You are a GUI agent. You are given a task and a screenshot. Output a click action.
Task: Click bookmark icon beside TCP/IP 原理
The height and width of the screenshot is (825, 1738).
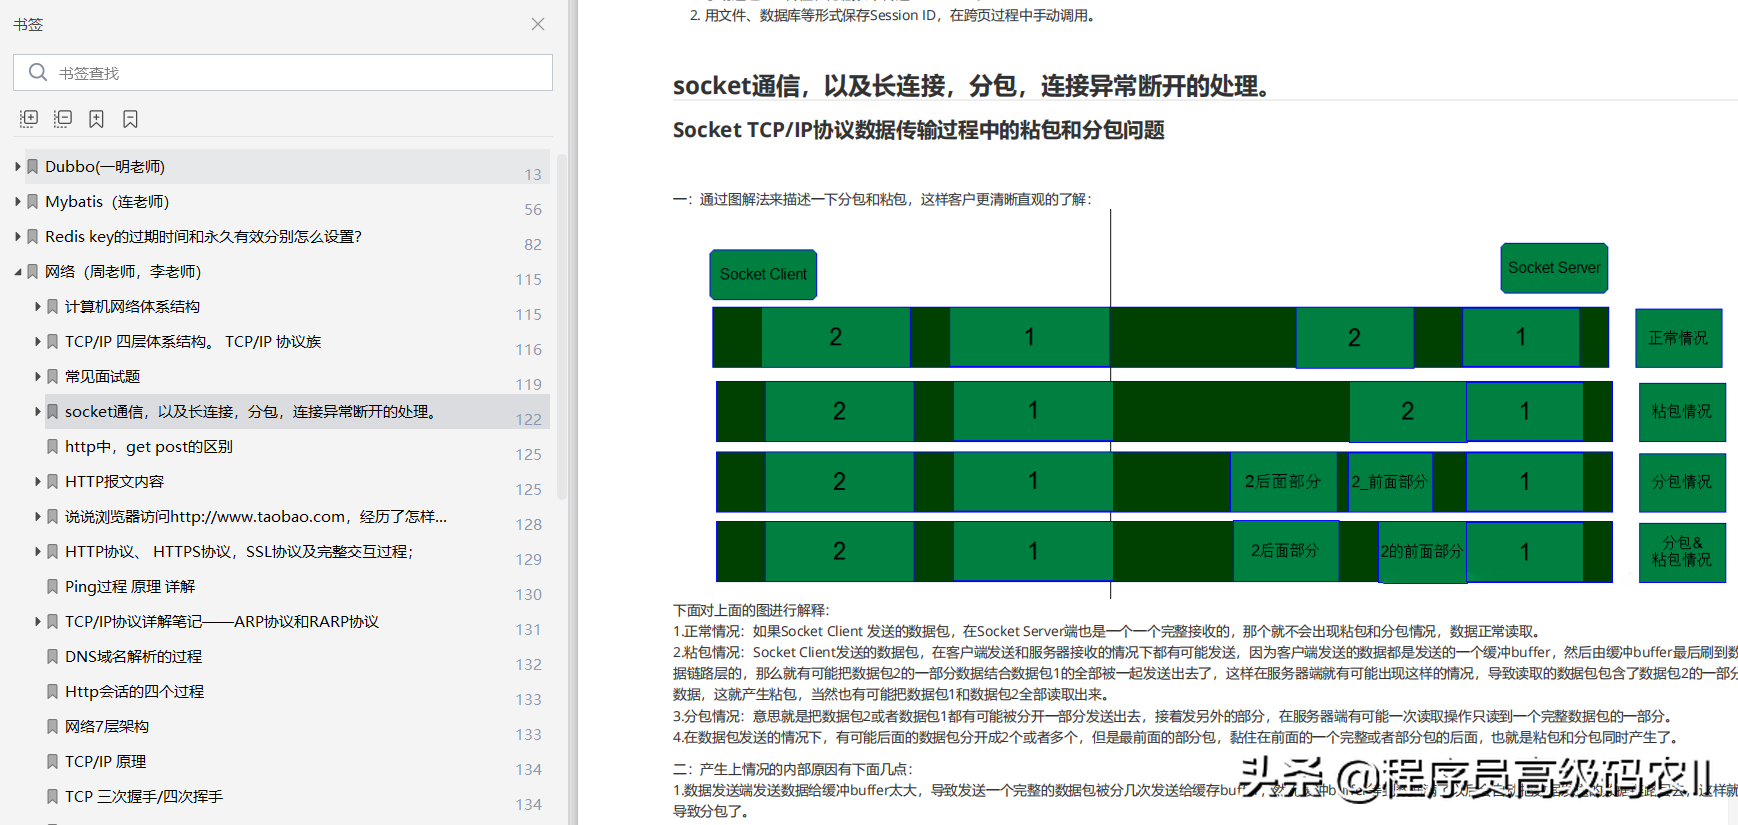pyautogui.click(x=53, y=761)
